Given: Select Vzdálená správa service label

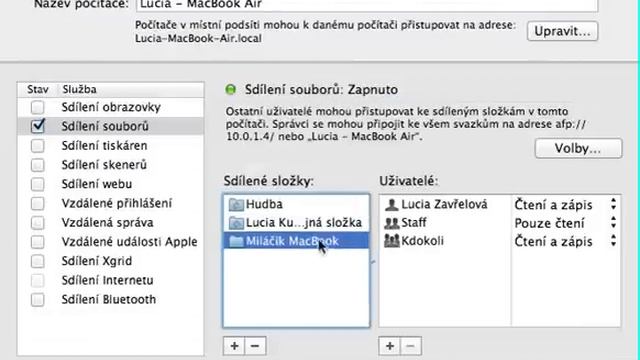Looking at the screenshot, I should point(107,222).
